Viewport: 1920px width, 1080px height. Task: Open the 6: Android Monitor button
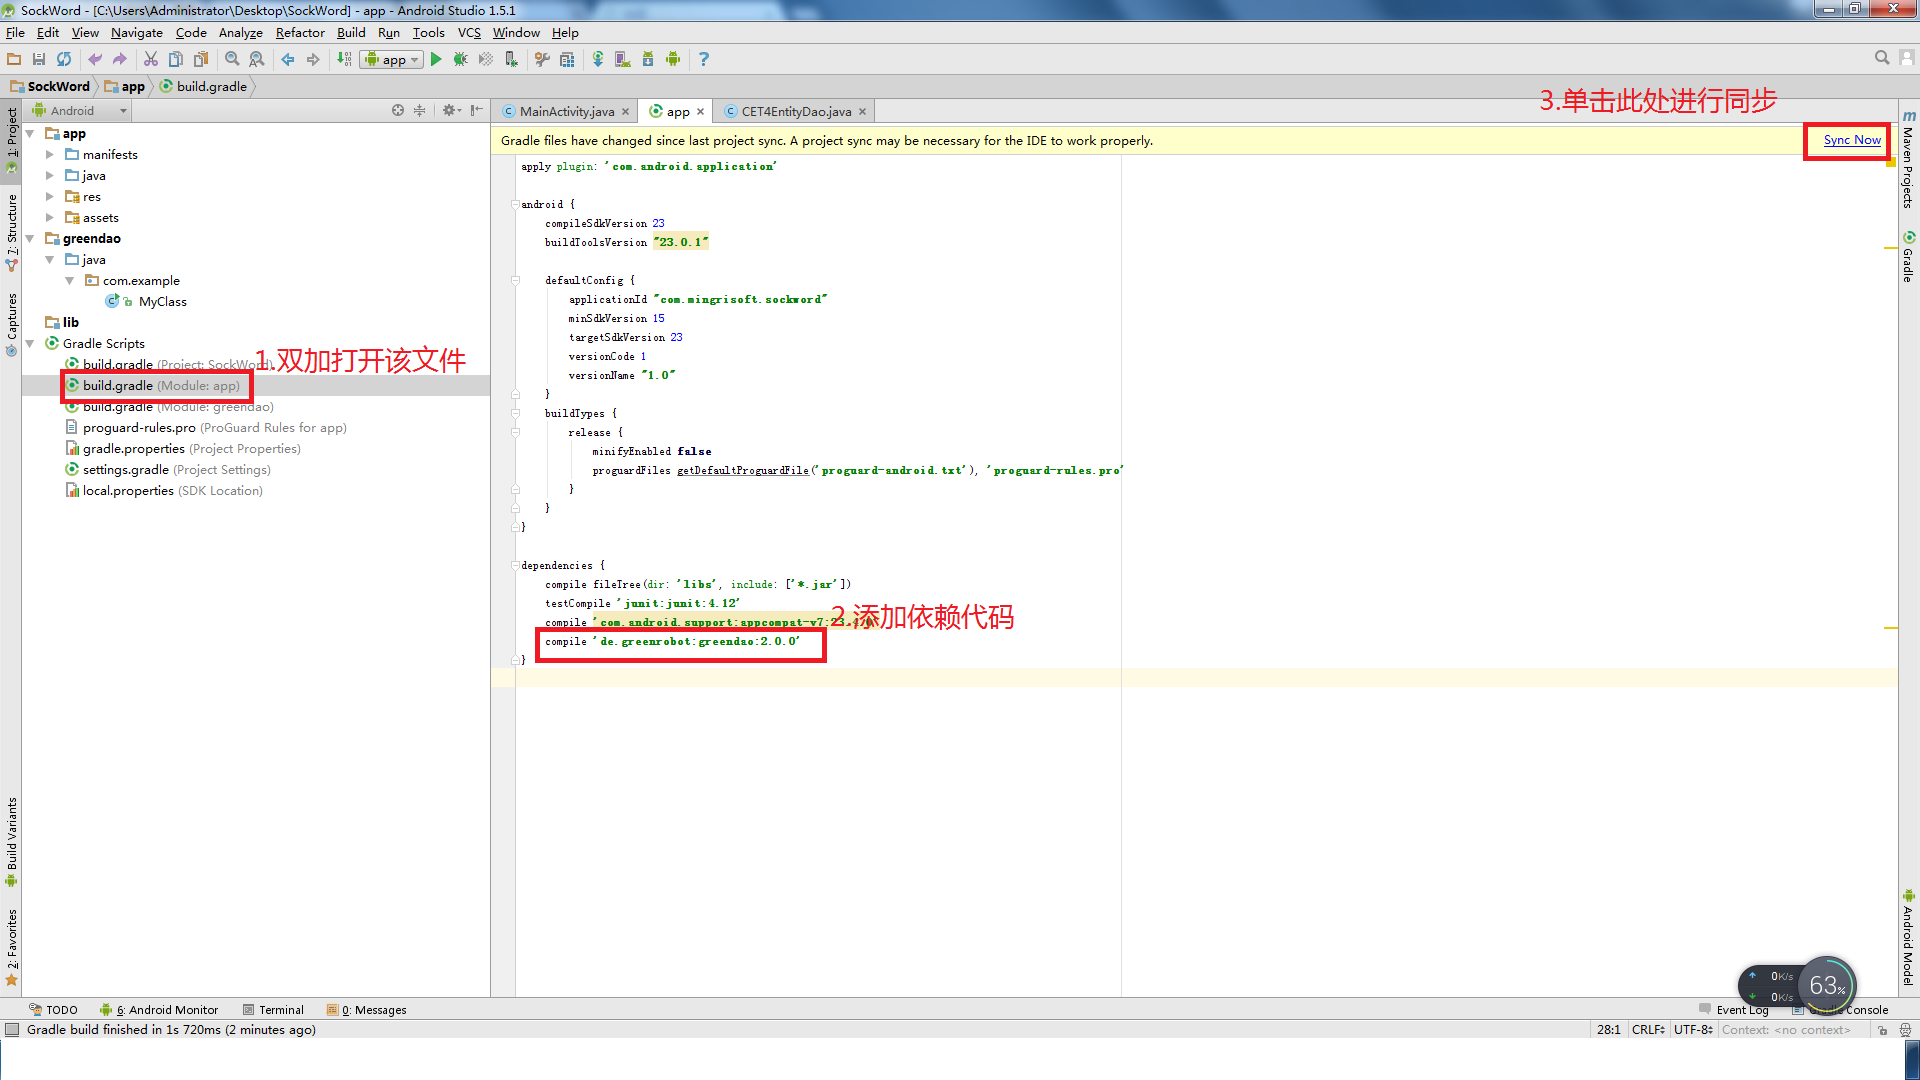[x=160, y=1010]
